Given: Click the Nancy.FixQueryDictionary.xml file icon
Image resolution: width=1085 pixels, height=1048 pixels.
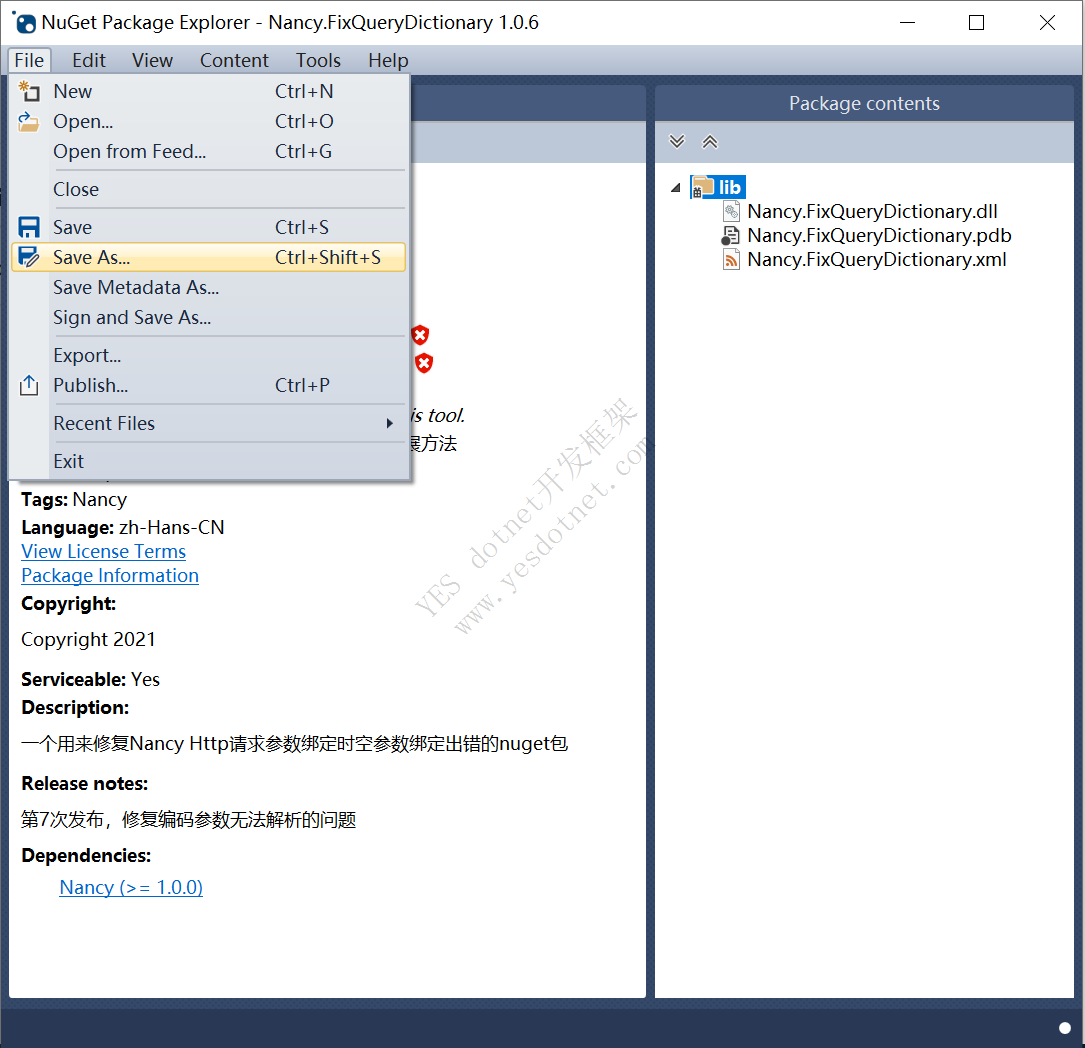Looking at the screenshot, I should [731, 259].
